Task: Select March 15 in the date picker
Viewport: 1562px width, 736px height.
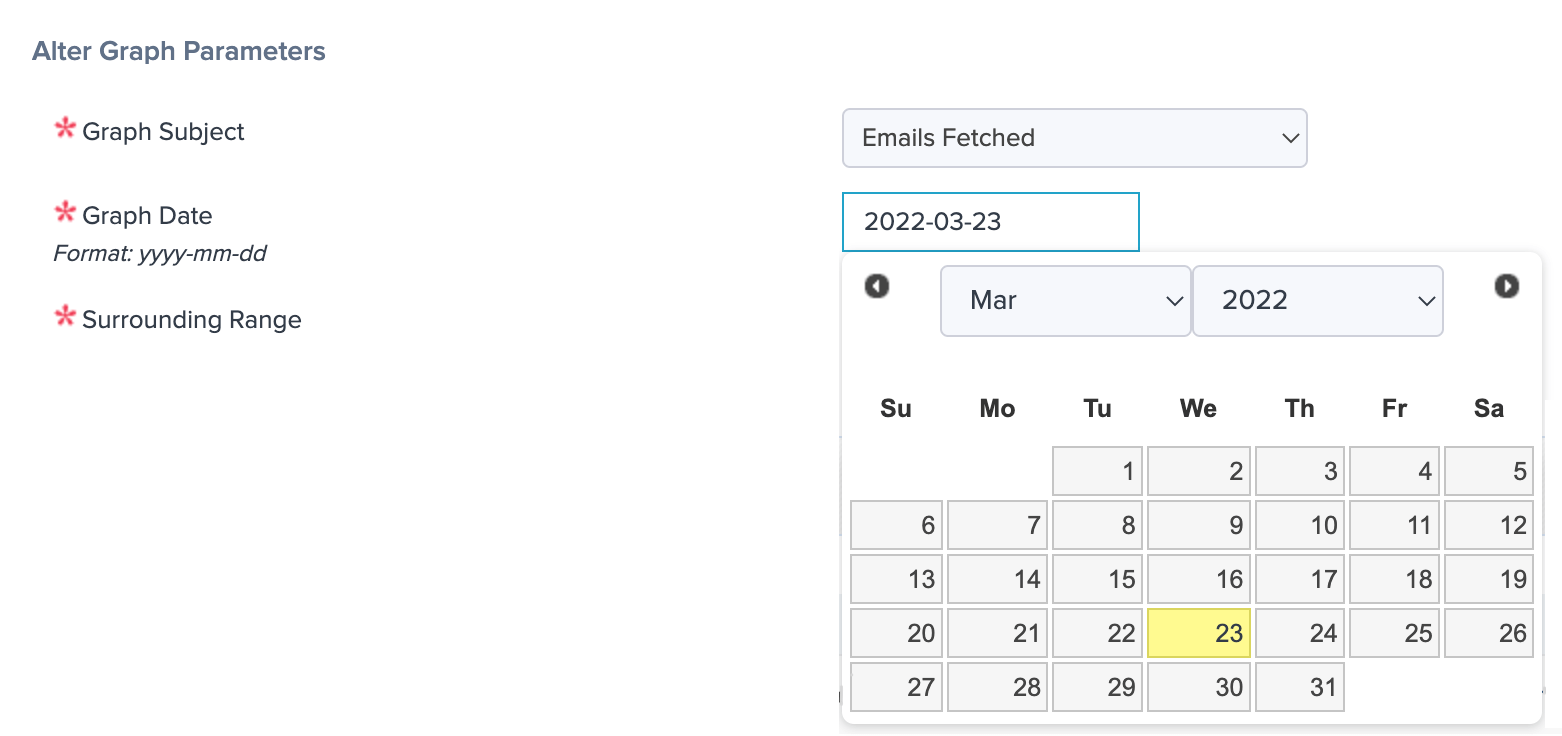Action: 1097,579
